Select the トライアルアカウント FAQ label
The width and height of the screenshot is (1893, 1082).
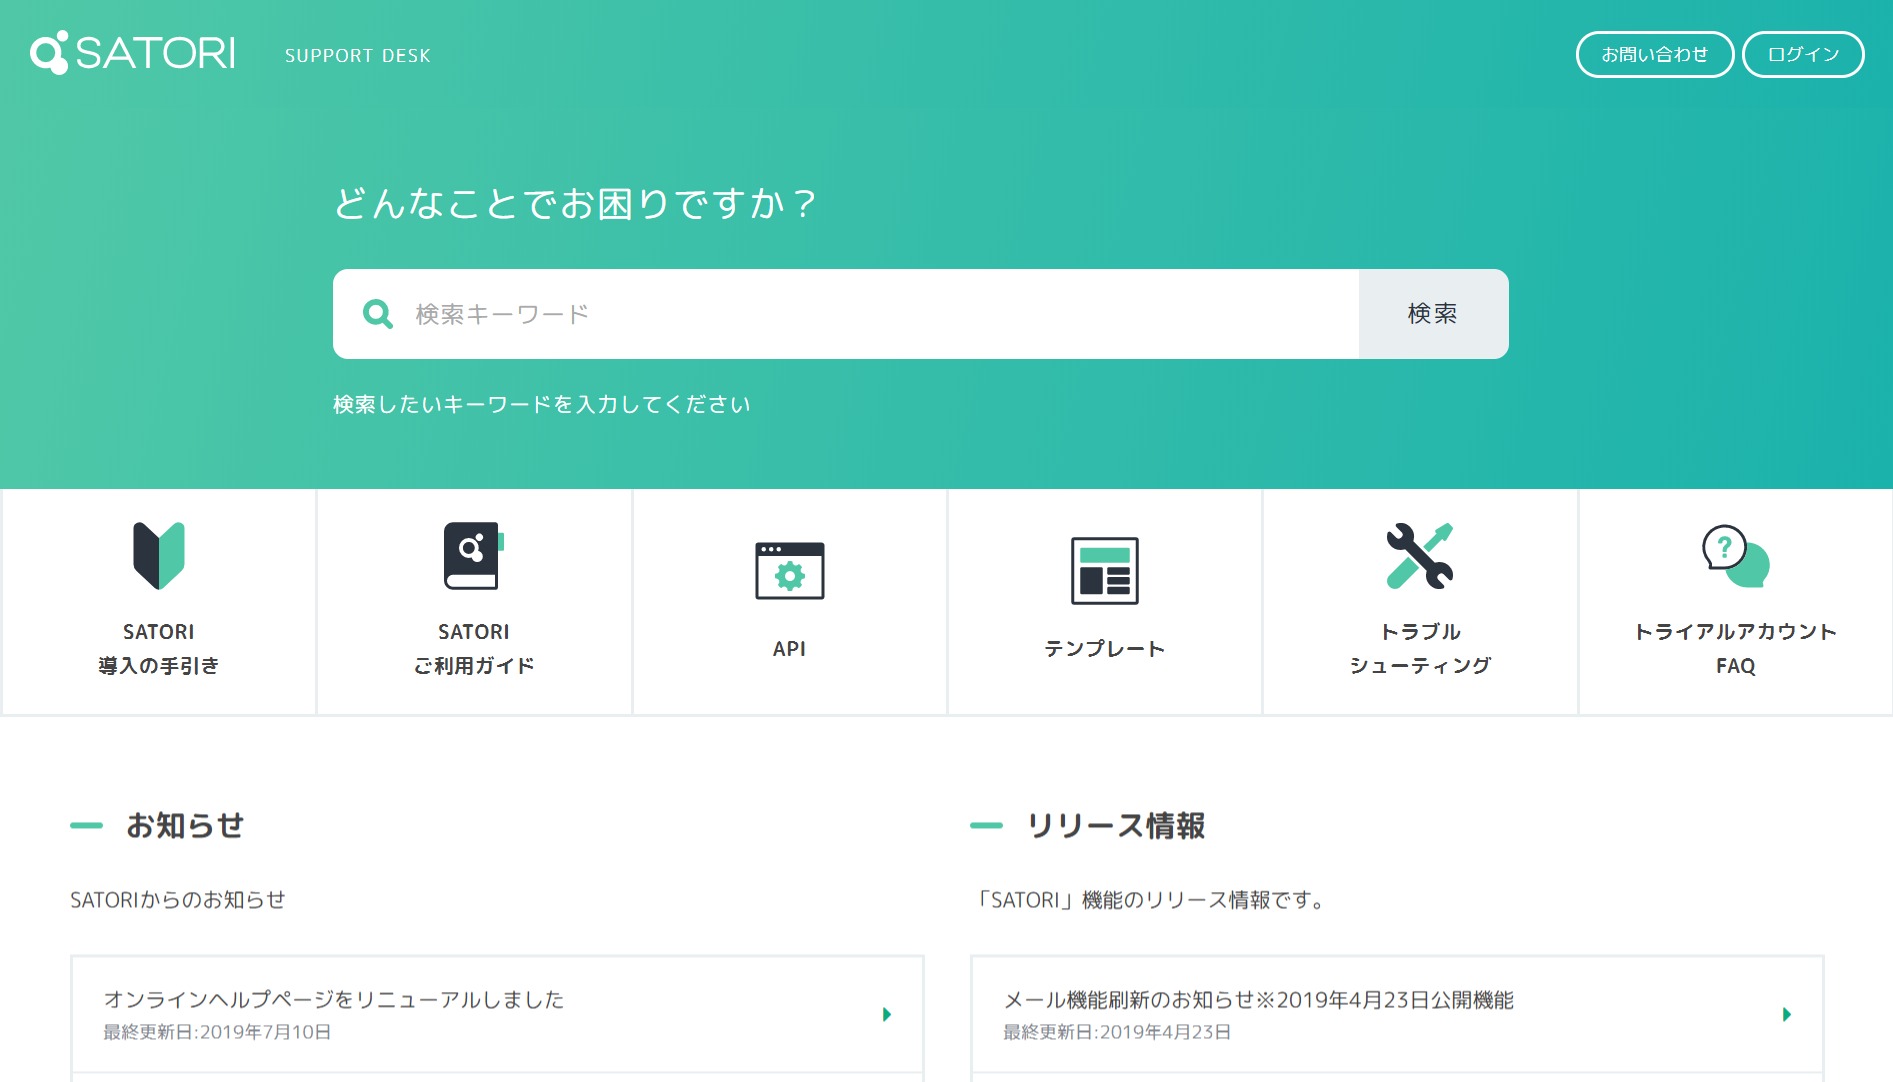coord(1736,649)
